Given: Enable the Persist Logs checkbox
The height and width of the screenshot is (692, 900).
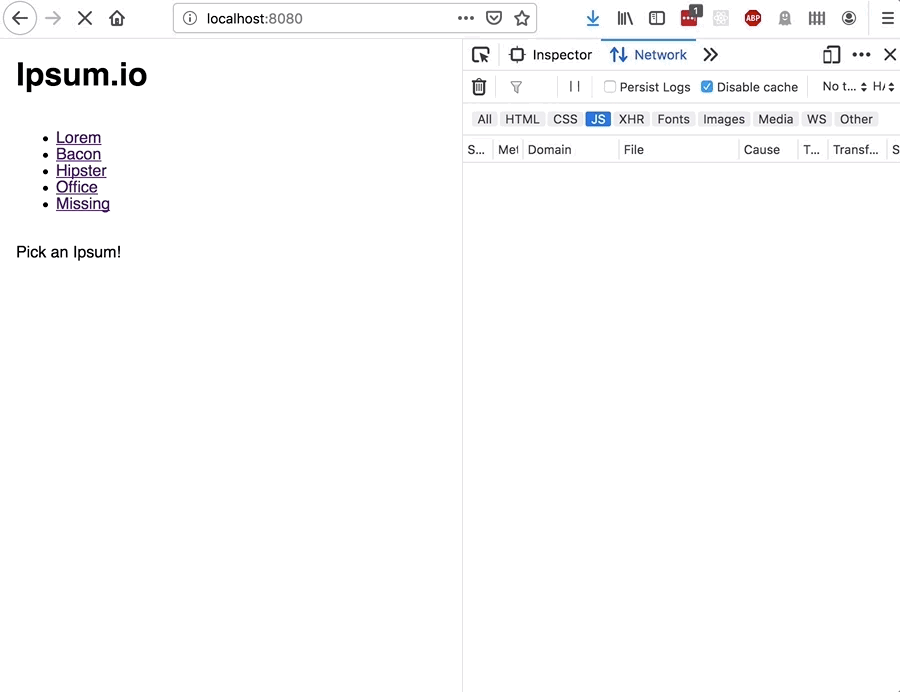Looking at the screenshot, I should (610, 87).
